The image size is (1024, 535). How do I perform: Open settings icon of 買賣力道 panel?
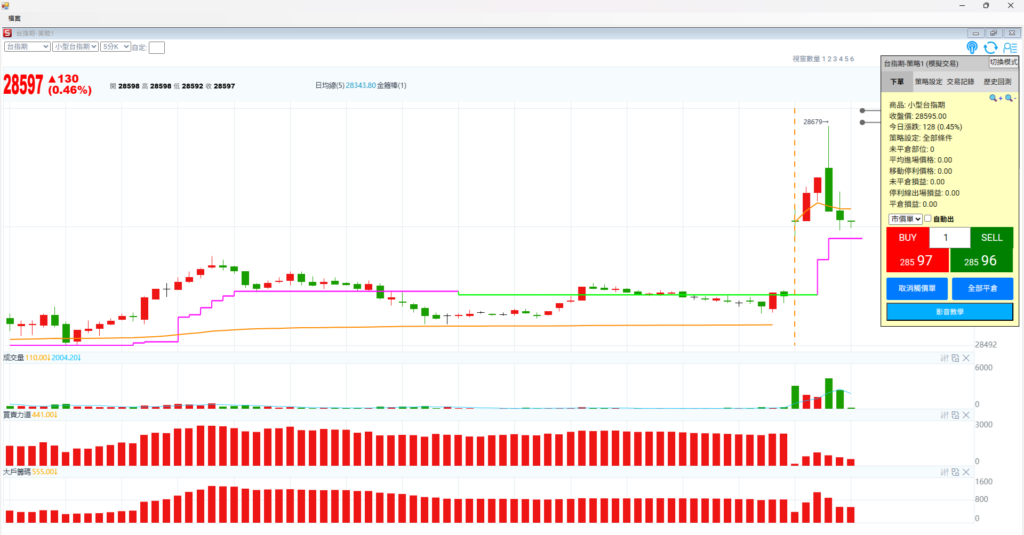pos(945,414)
